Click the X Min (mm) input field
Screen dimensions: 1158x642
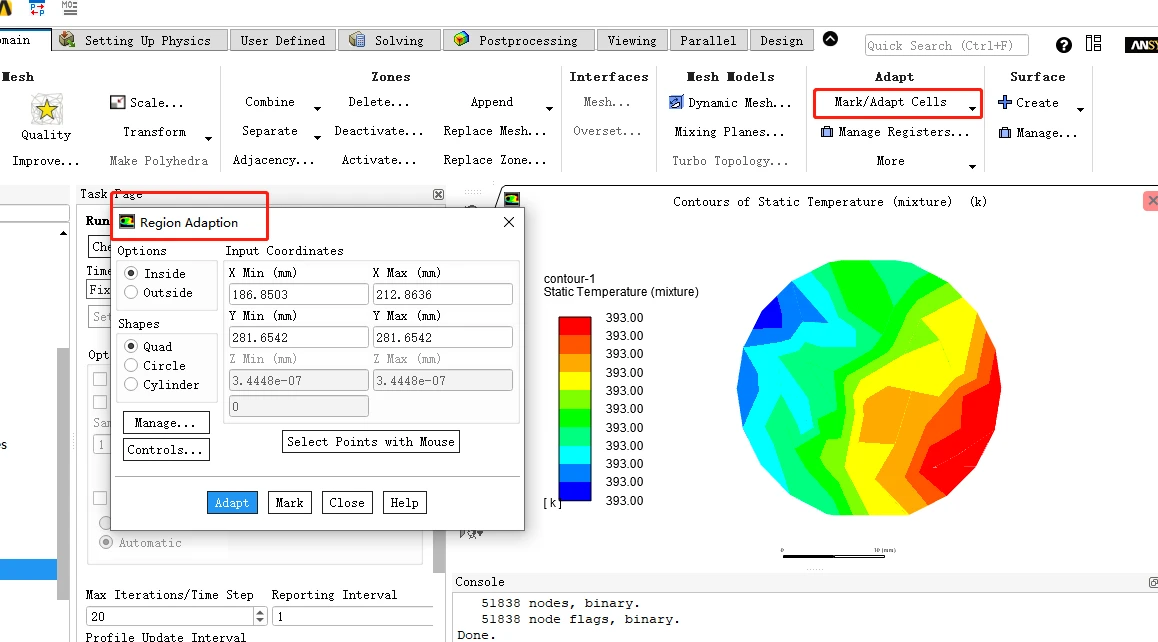[x=298, y=294]
